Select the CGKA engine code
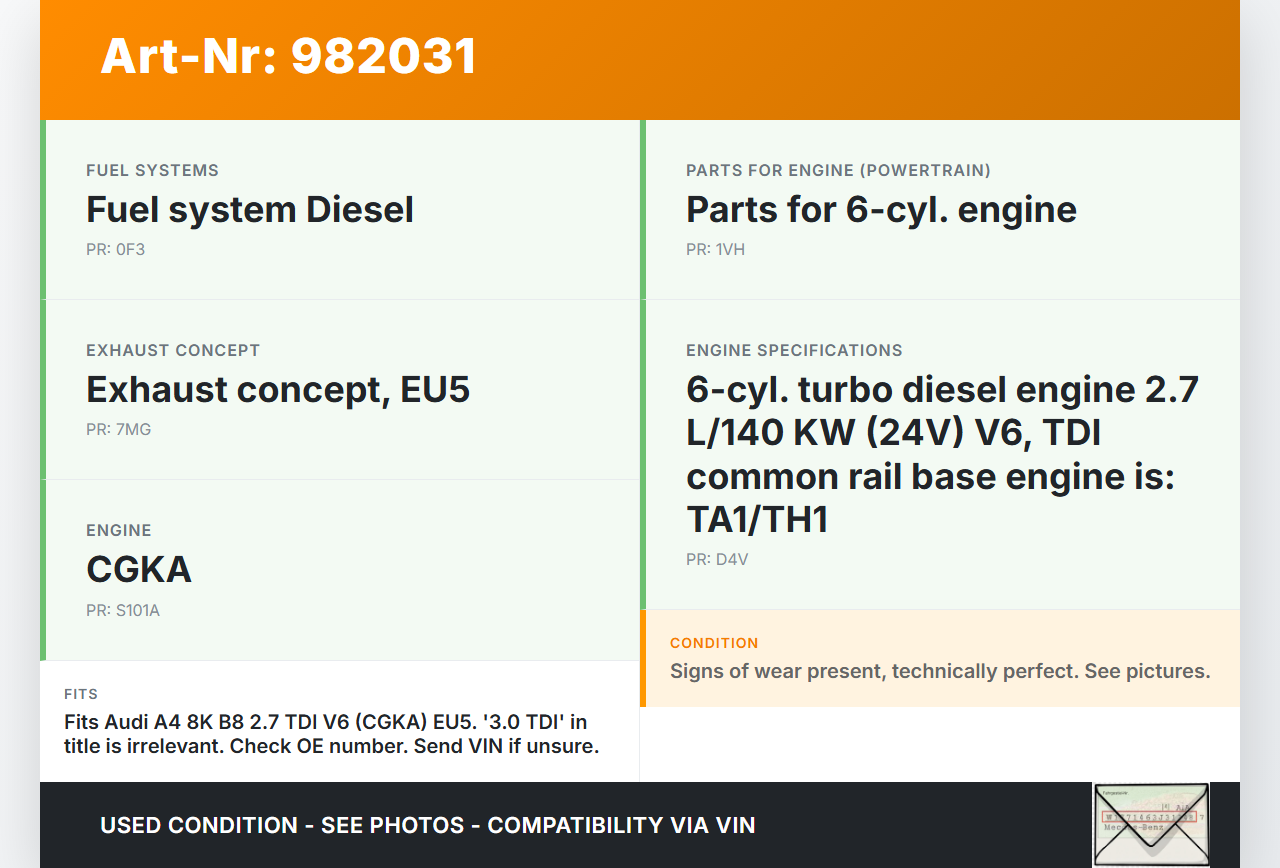 click(139, 569)
